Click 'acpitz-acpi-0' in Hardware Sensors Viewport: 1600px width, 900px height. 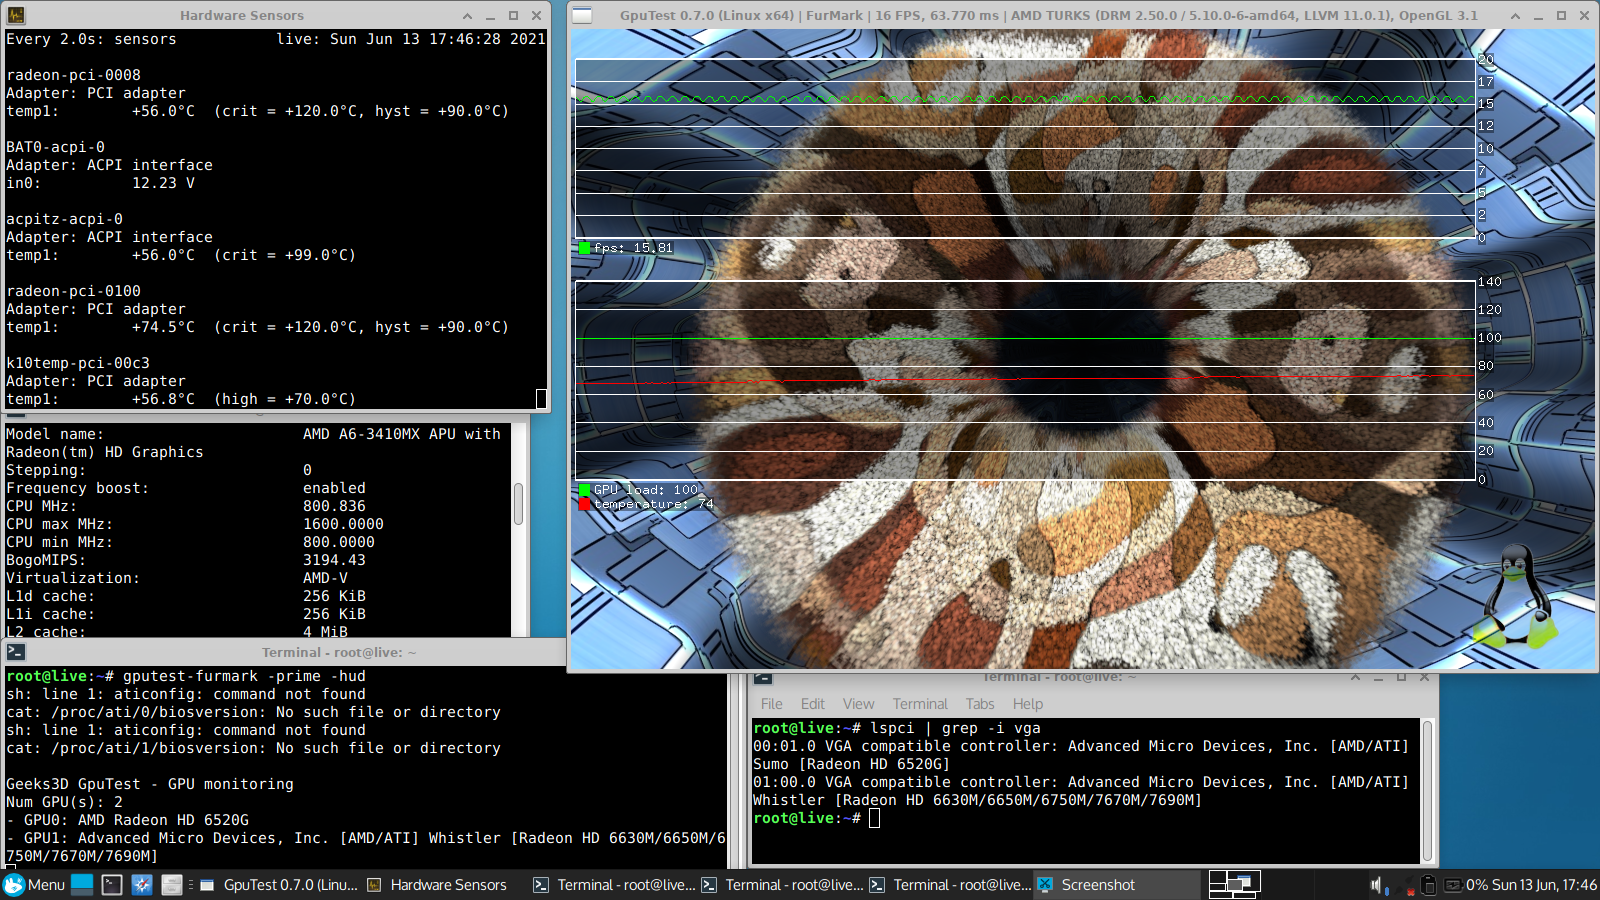[64, 219]
